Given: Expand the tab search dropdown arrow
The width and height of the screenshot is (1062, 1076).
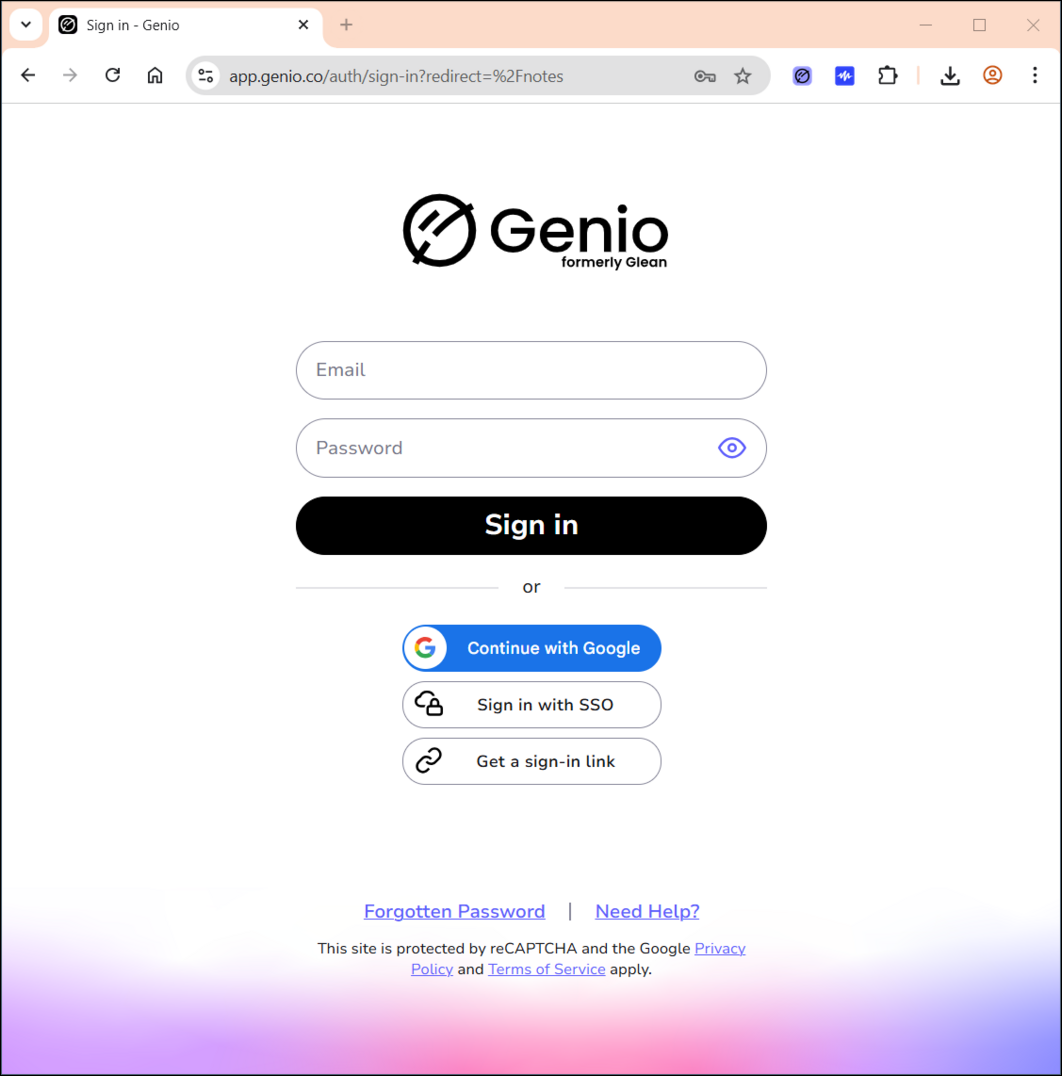Looking at the screenshot, I should (26, 25).
